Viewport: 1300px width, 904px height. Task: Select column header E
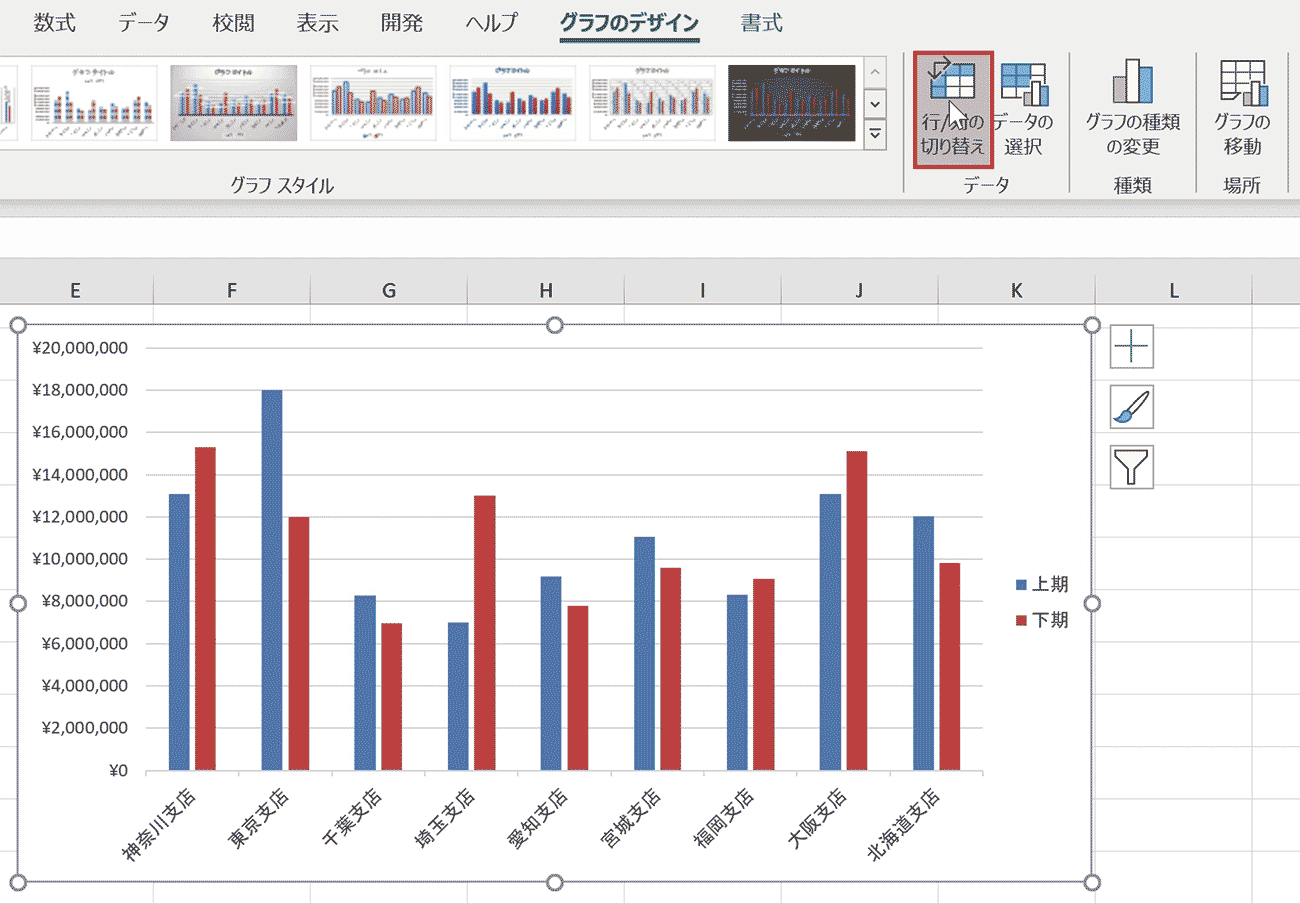75,290
